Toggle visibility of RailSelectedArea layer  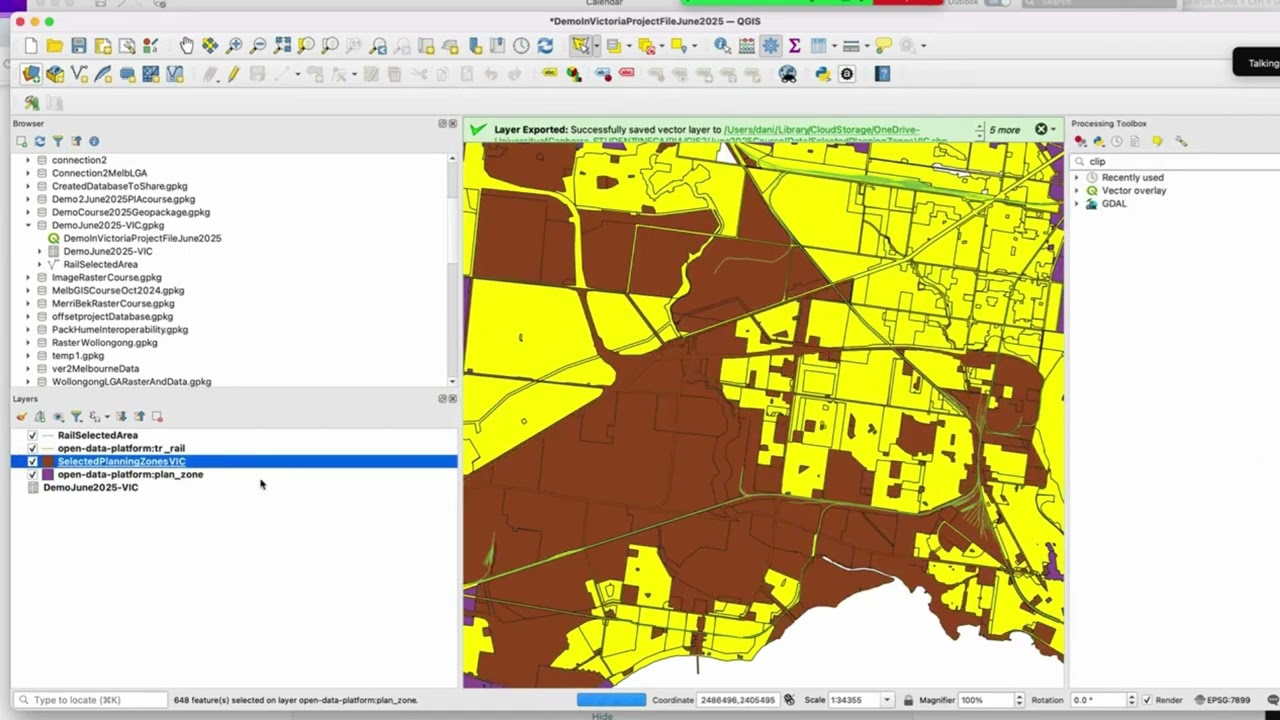pos(33,436)
